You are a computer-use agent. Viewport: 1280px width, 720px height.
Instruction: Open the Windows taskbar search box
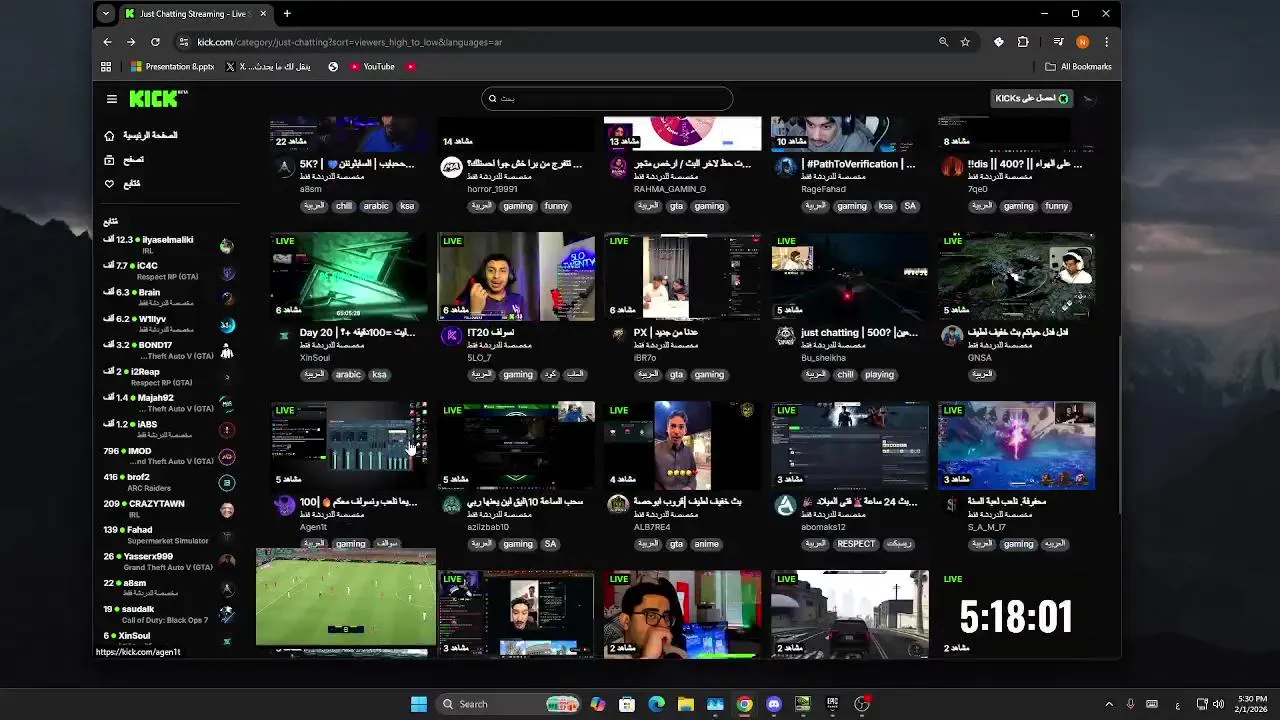[509, 704]
